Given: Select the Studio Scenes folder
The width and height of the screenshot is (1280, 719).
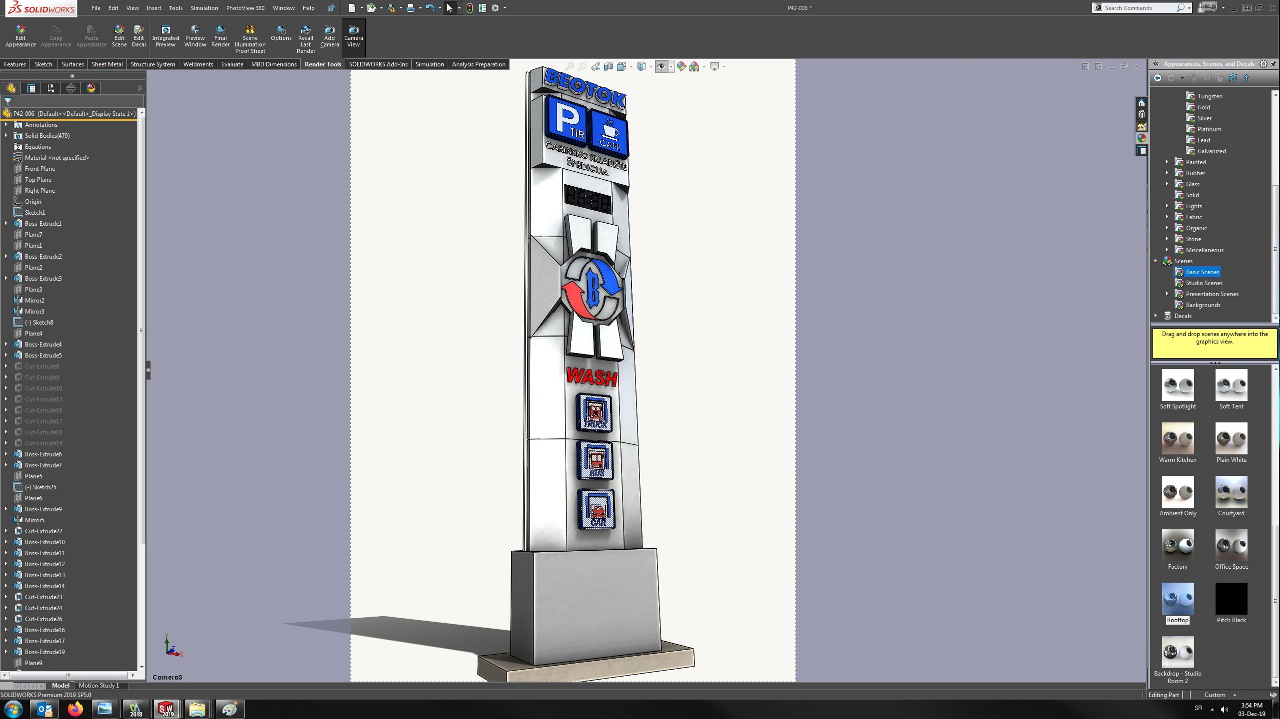Looking at the screenshot, I should (1203, 283).
